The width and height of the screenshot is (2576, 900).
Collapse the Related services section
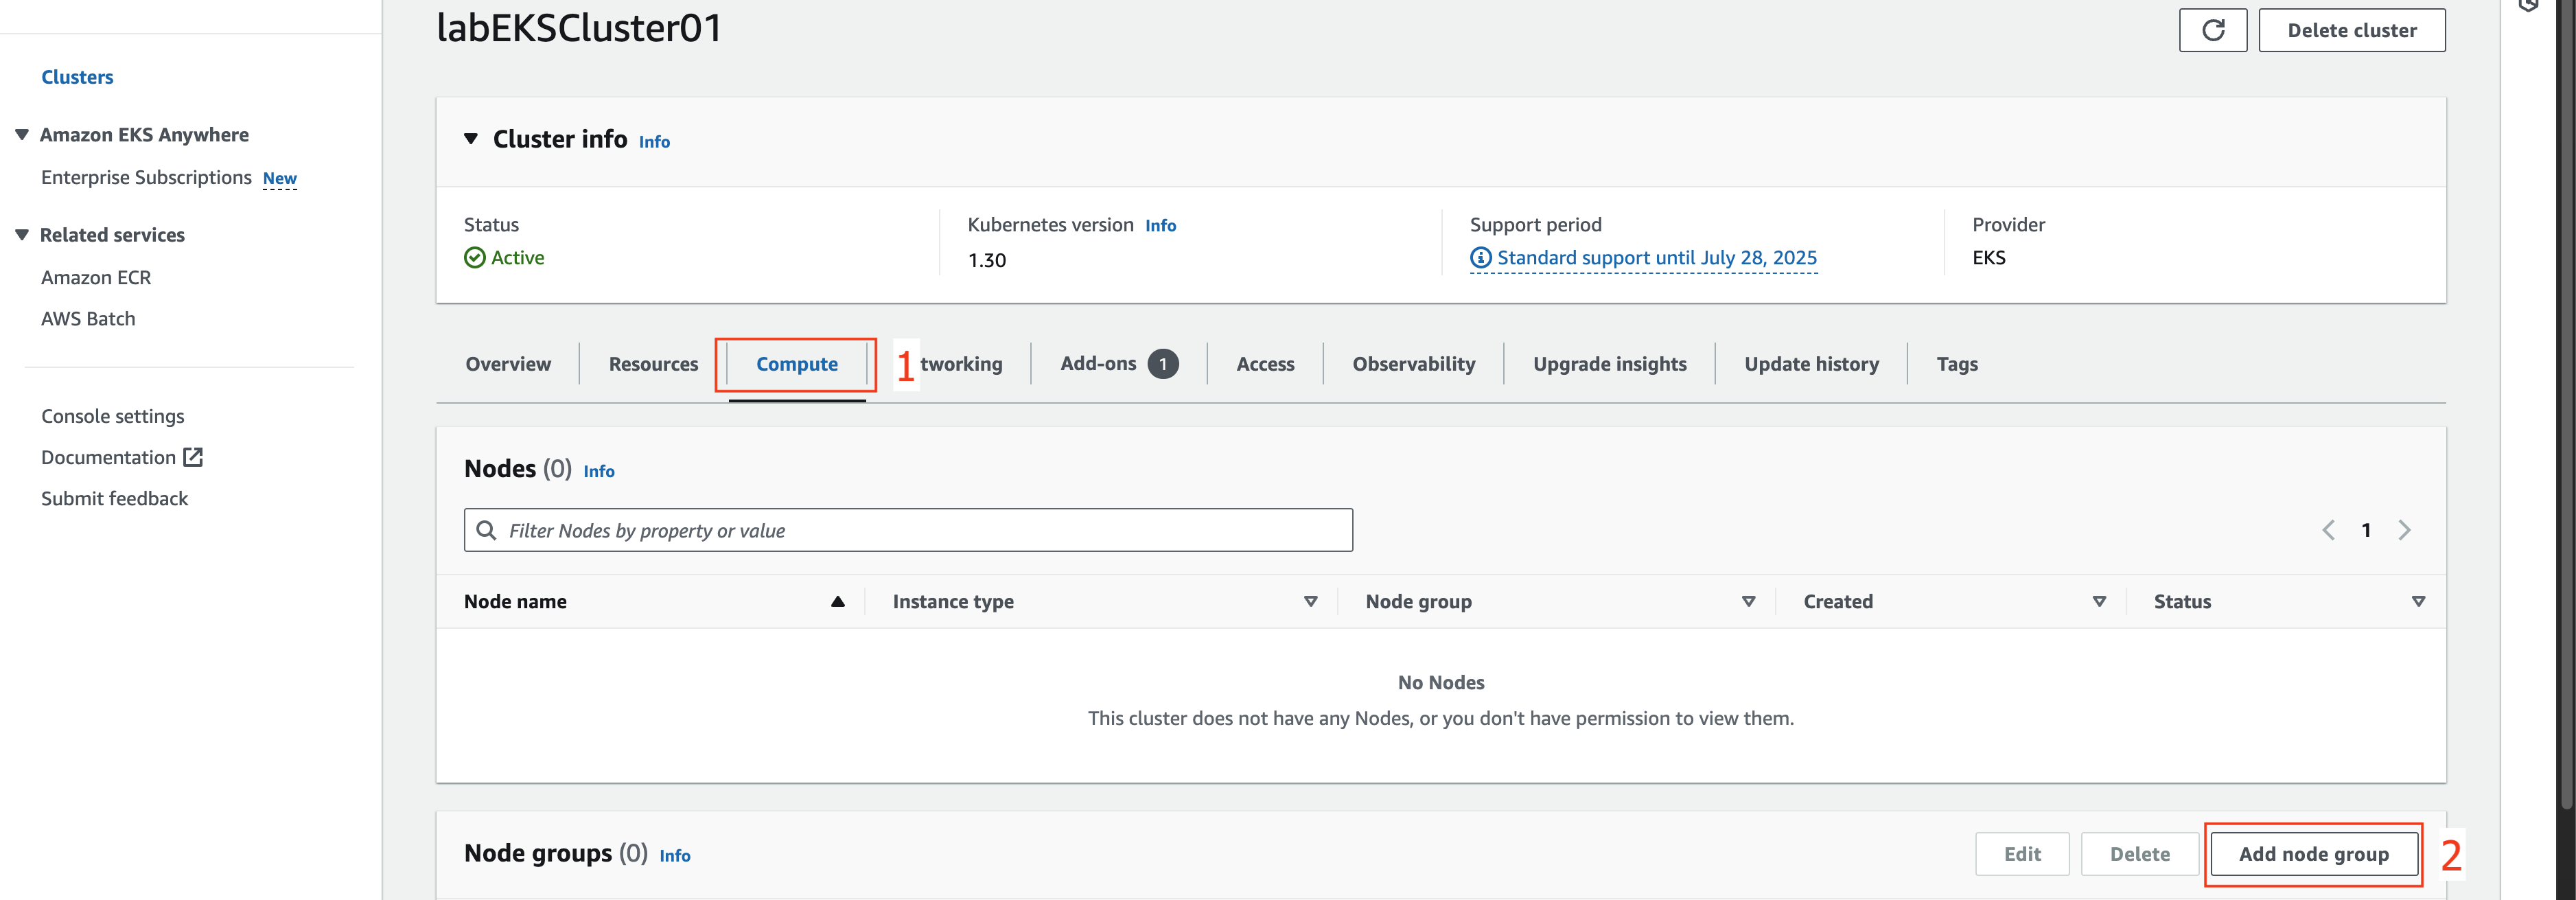[22, 234]
